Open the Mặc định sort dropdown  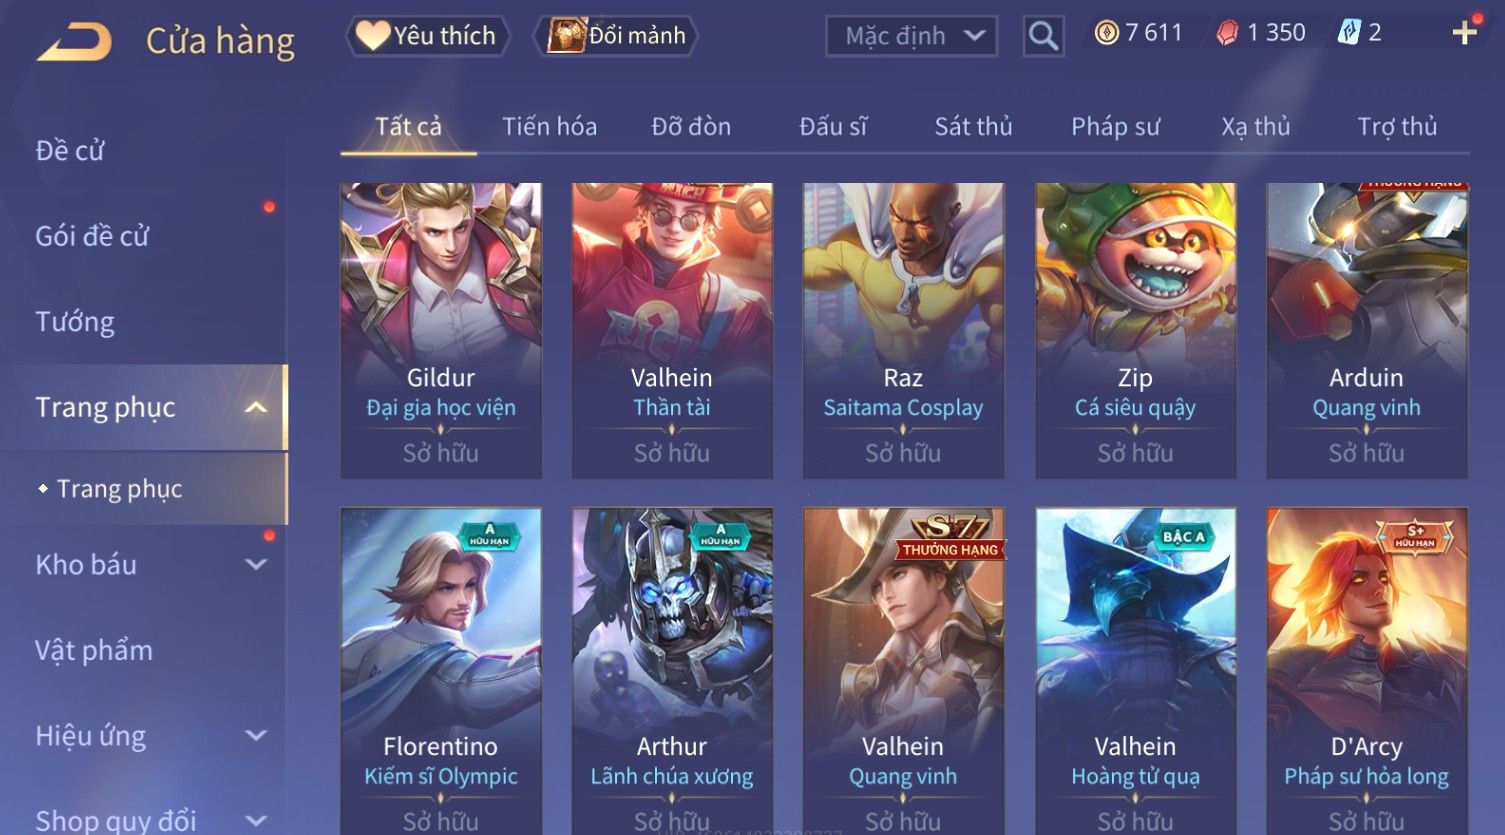911,36
